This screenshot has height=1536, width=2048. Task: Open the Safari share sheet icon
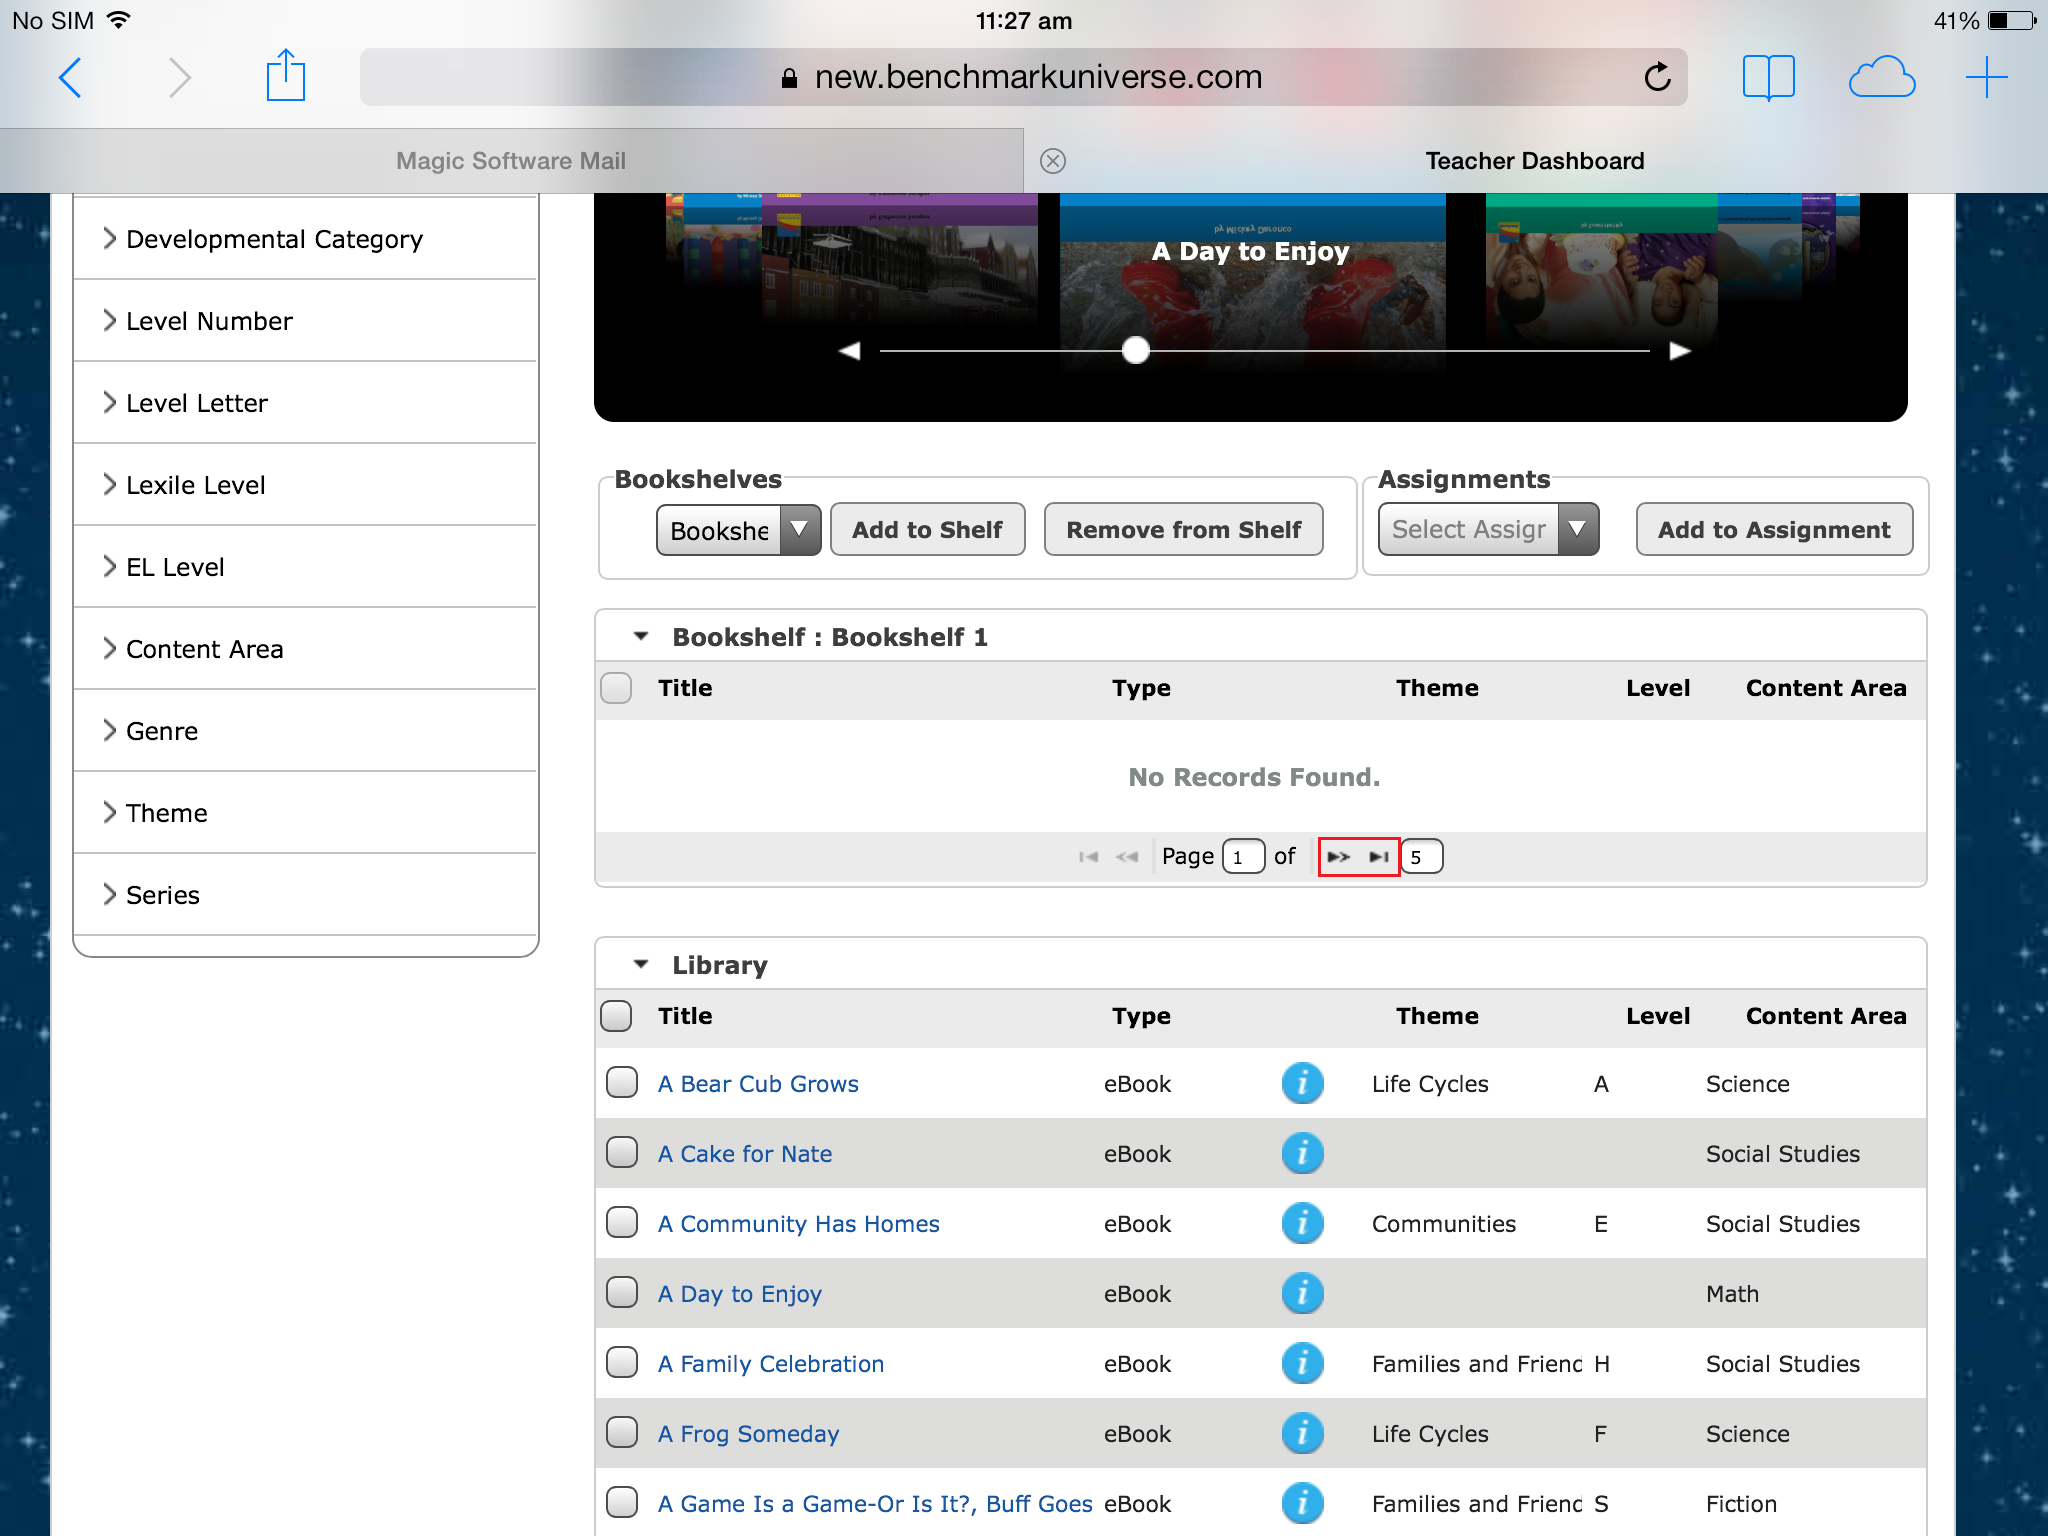286,75
